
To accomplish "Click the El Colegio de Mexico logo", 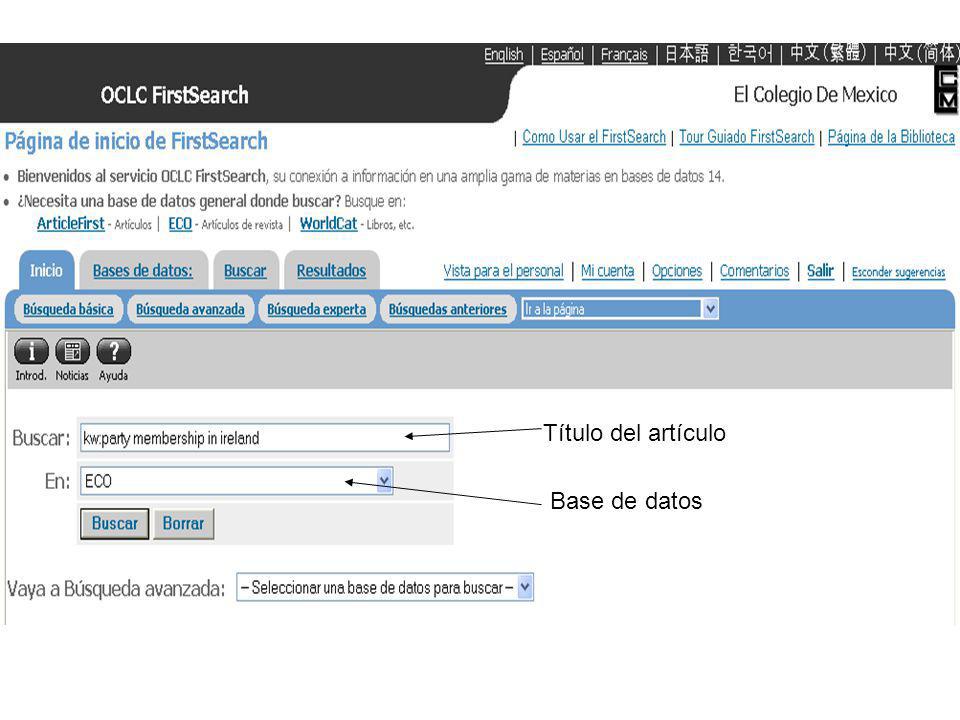I will coord(947,91).
